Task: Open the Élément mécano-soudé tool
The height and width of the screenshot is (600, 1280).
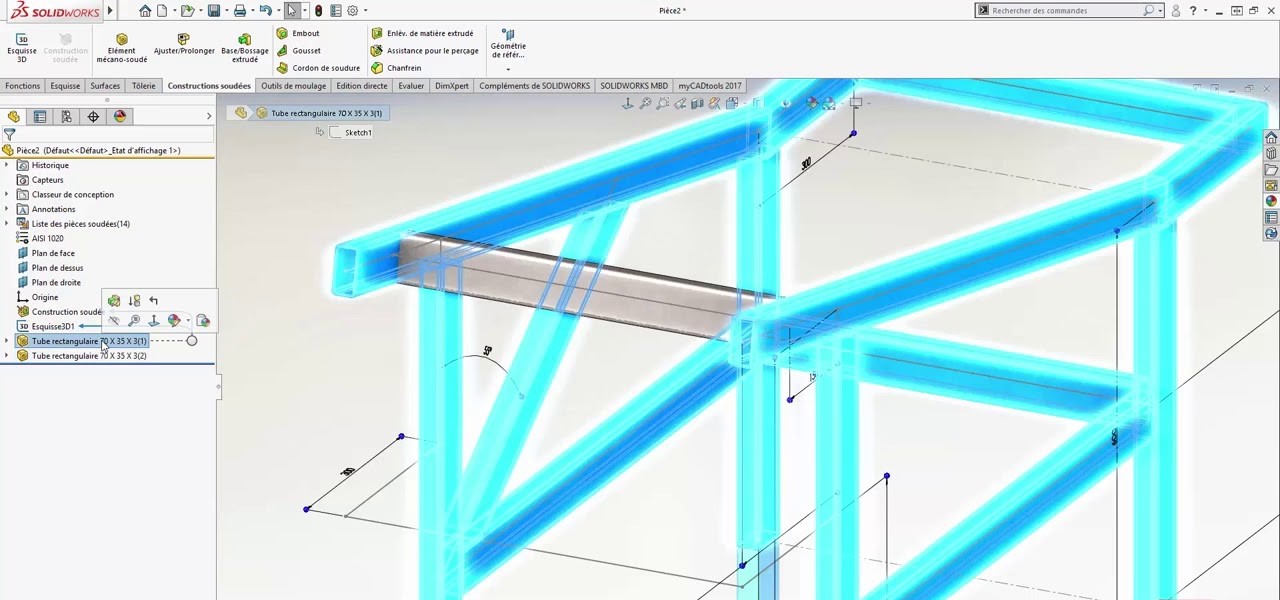Action: 121,45
